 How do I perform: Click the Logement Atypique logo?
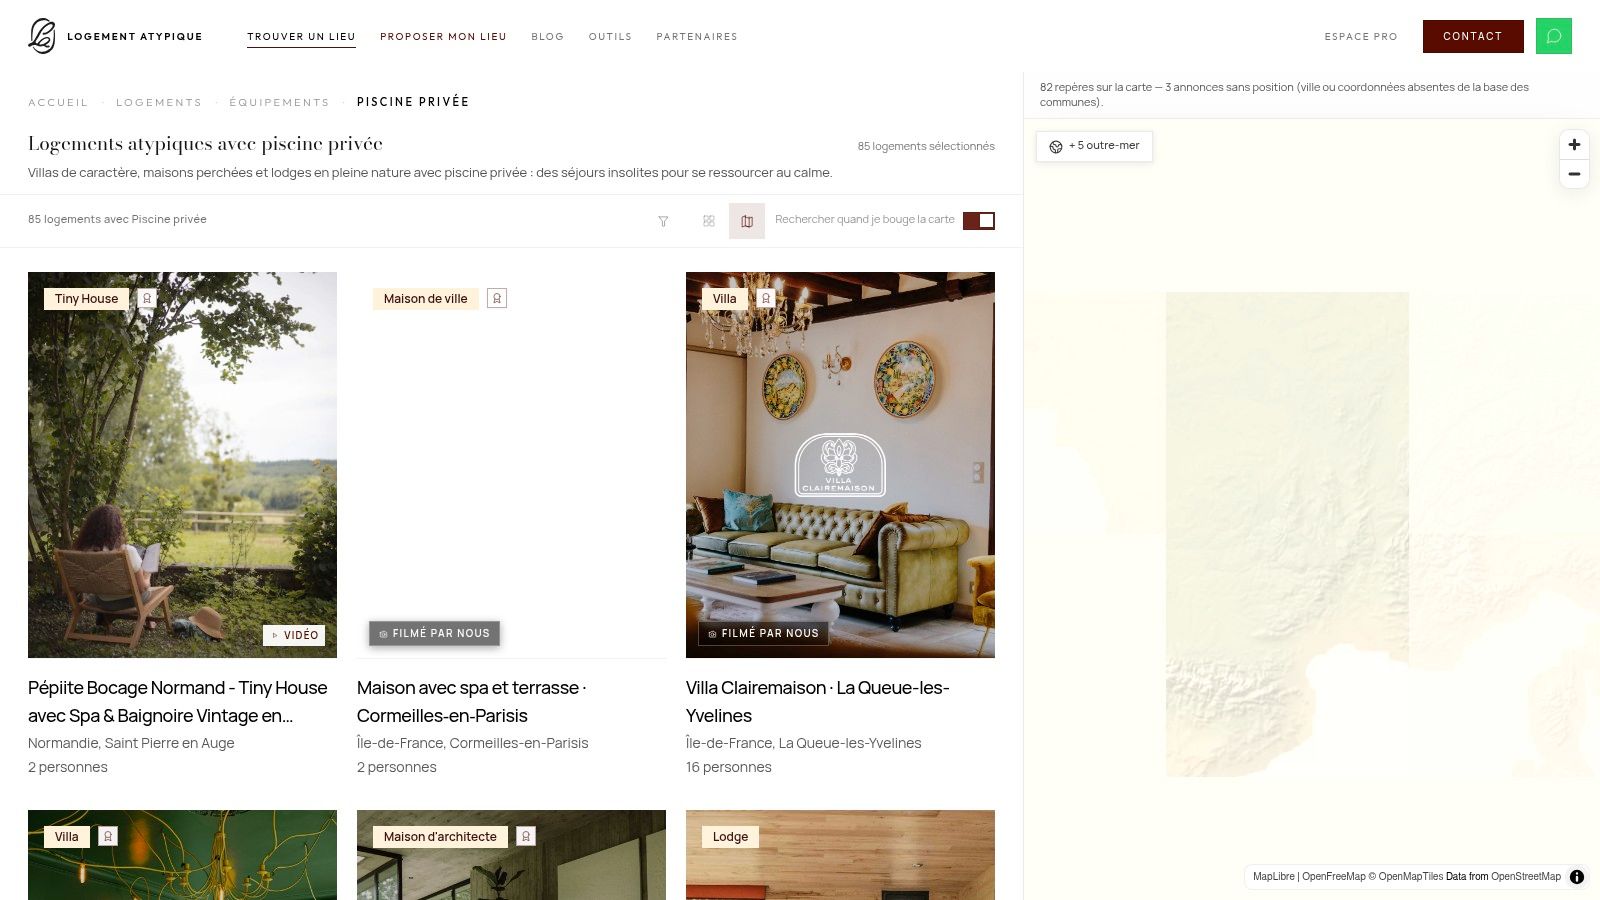(x=115, y=36)
